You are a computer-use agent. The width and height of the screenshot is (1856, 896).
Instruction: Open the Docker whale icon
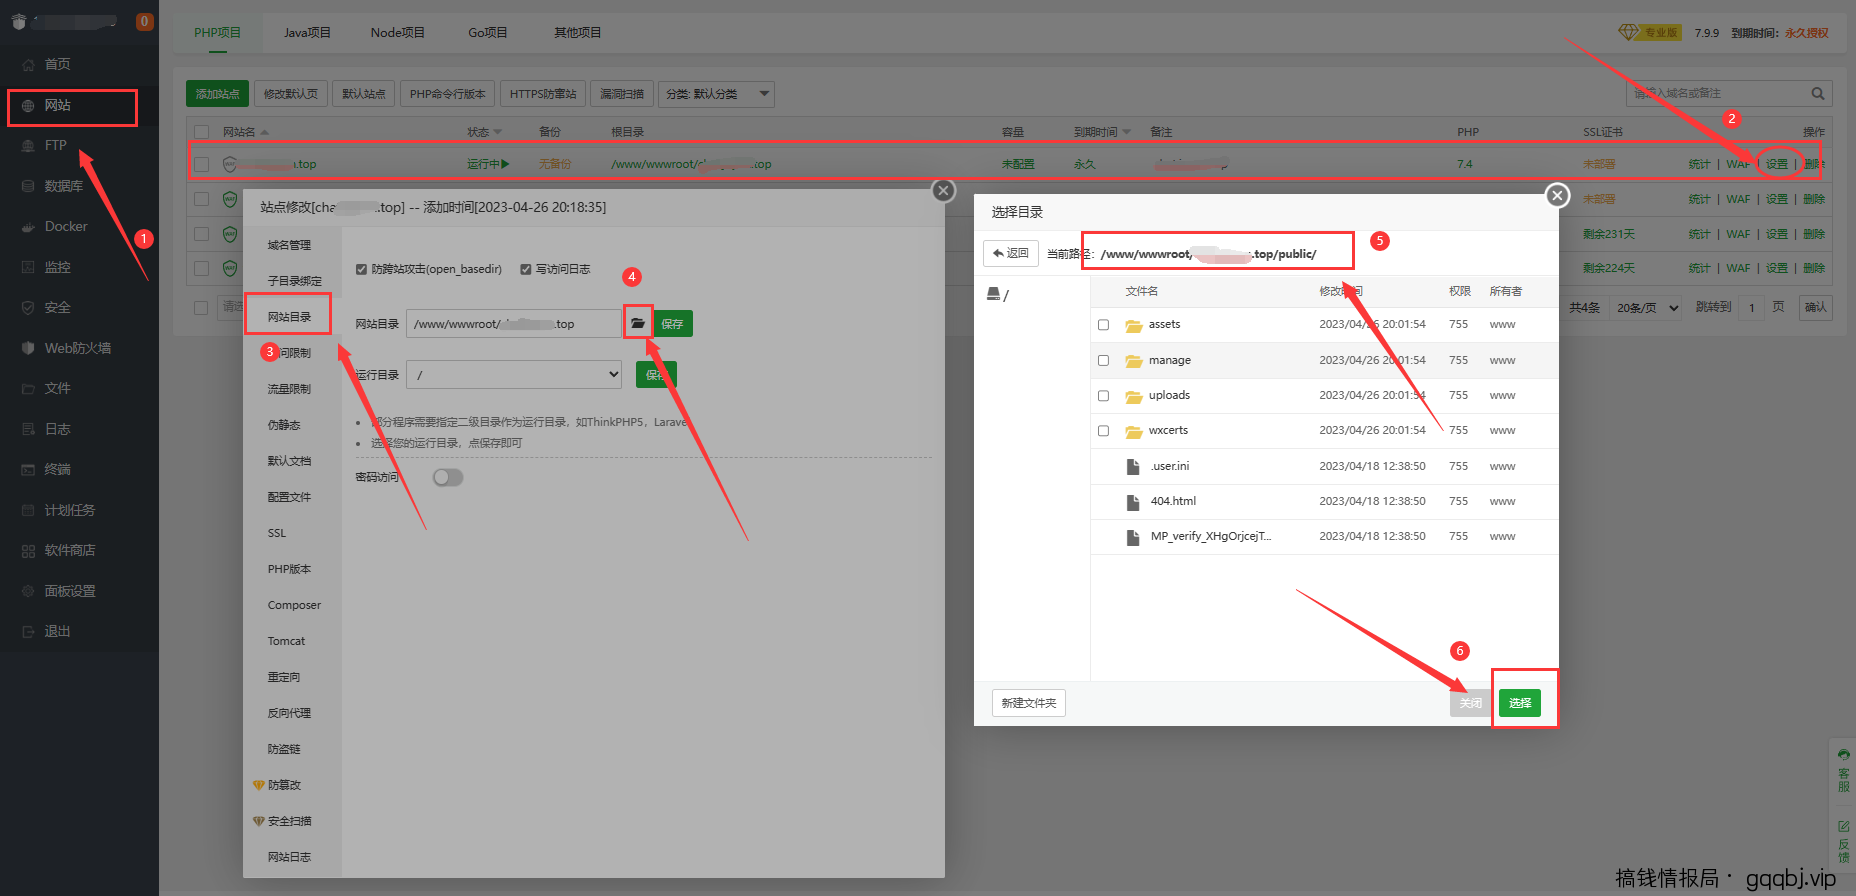(x=28, y=227)
